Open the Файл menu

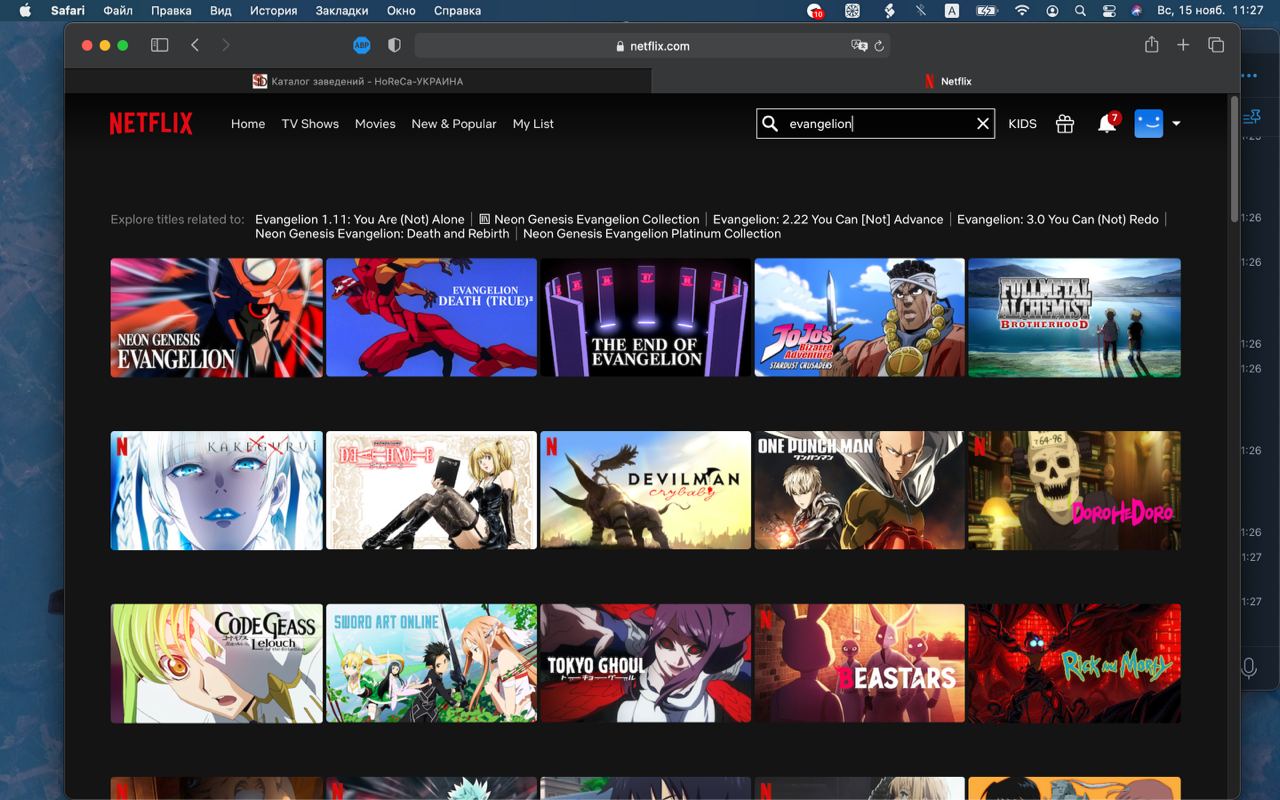(118, 10)
